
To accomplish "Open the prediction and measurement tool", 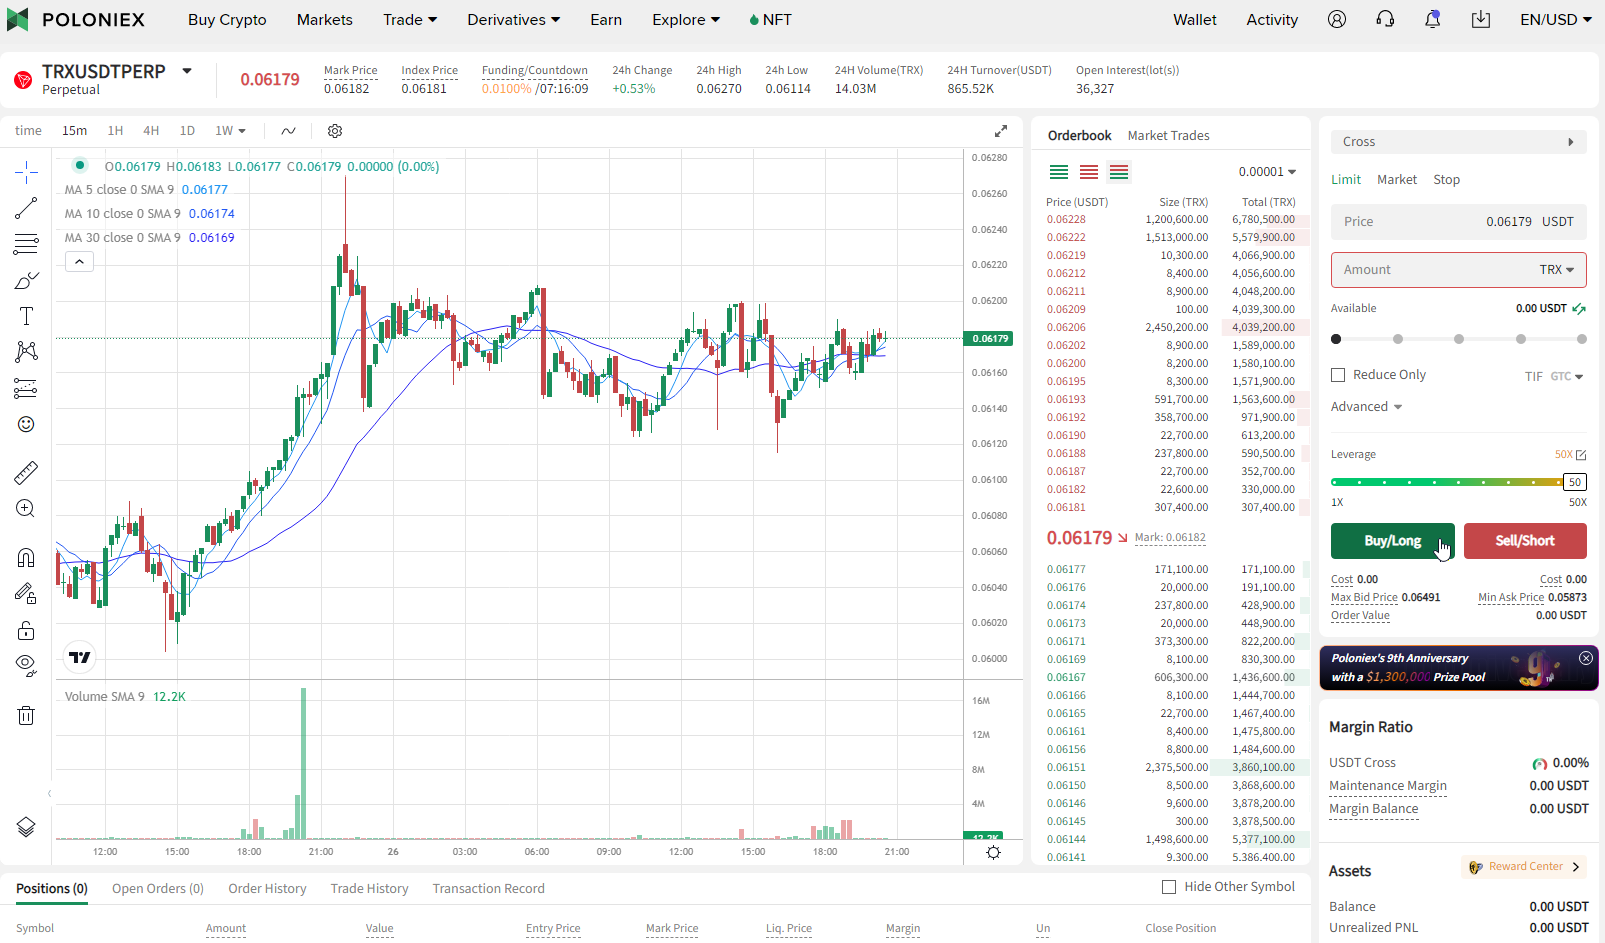I will click(26, 388).
